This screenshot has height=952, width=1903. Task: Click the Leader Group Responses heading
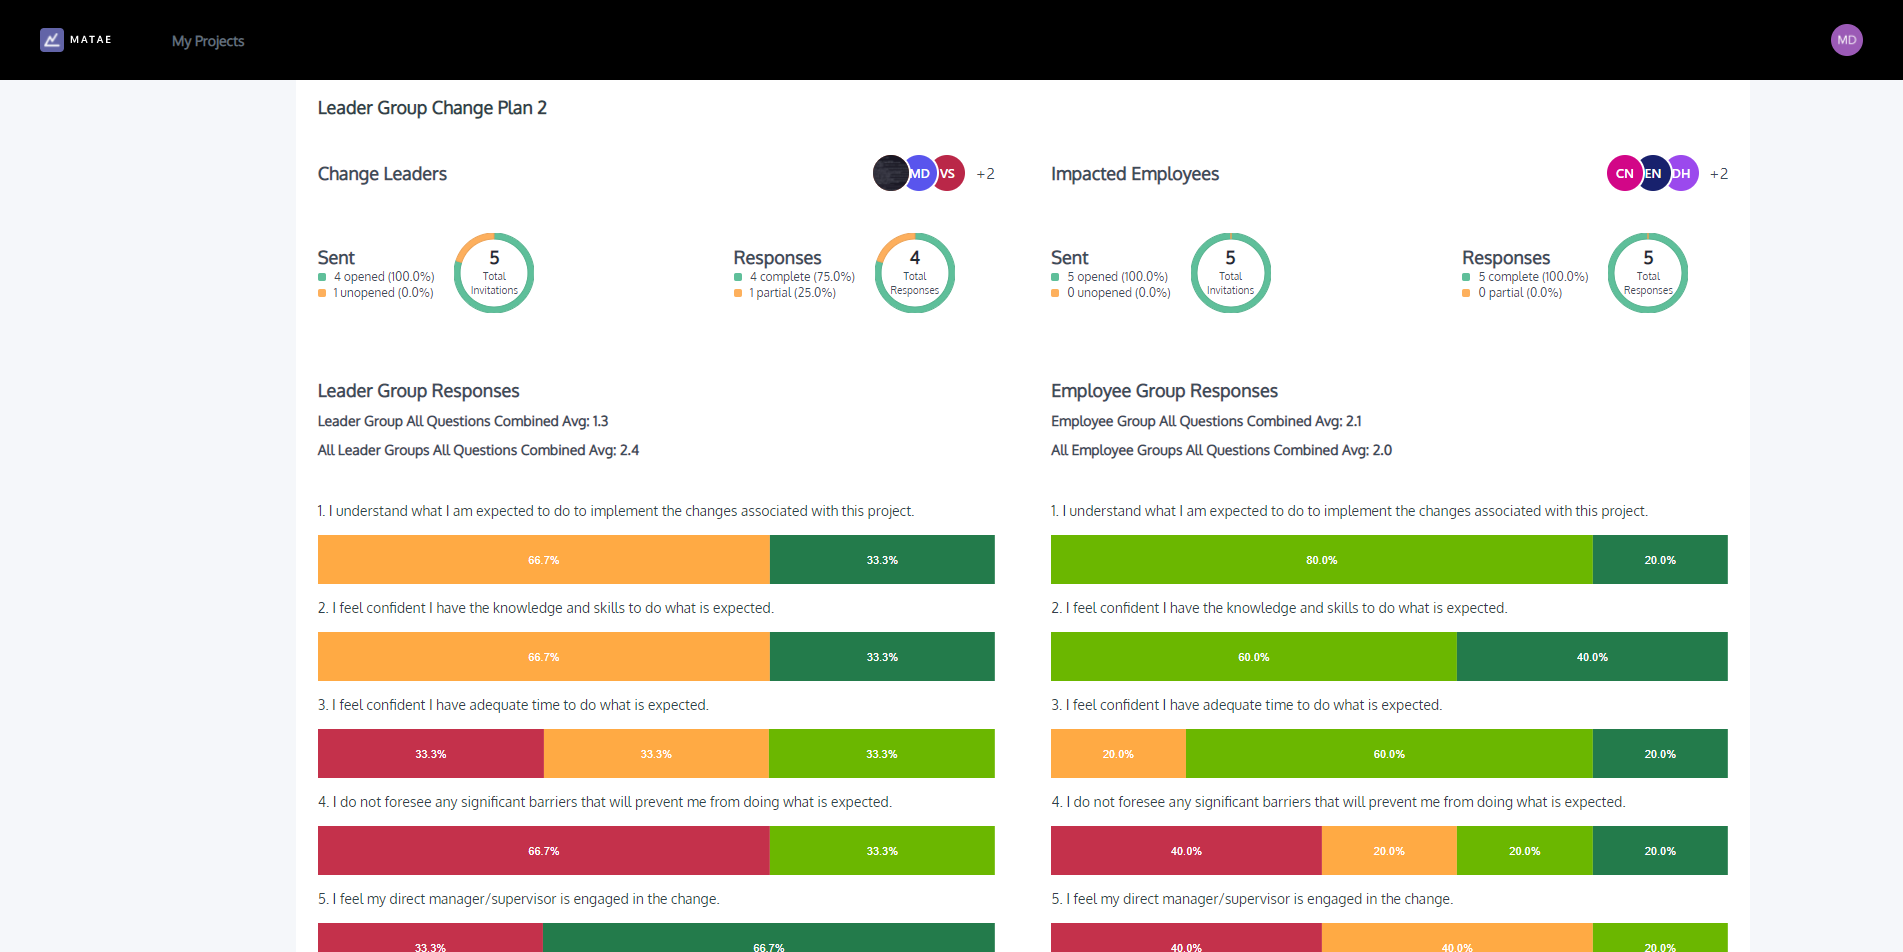tap(418, 390)
